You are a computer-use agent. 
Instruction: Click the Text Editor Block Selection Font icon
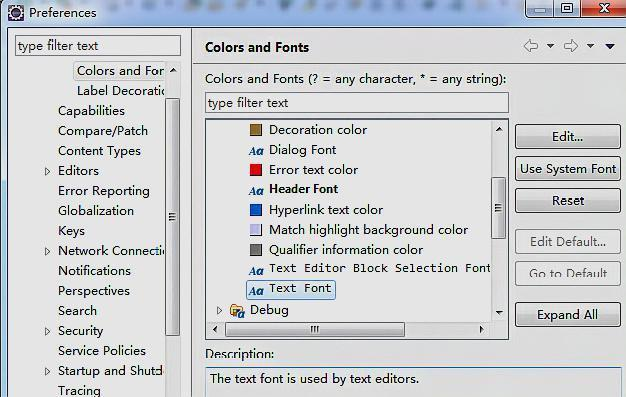click(256, 270)
